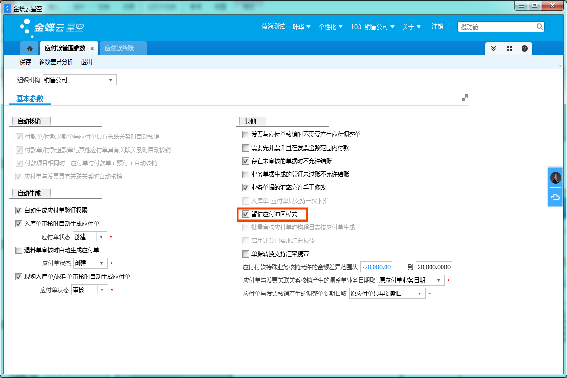Open the four-square grid icon
567x378 pixels.
tap(509, 48)
